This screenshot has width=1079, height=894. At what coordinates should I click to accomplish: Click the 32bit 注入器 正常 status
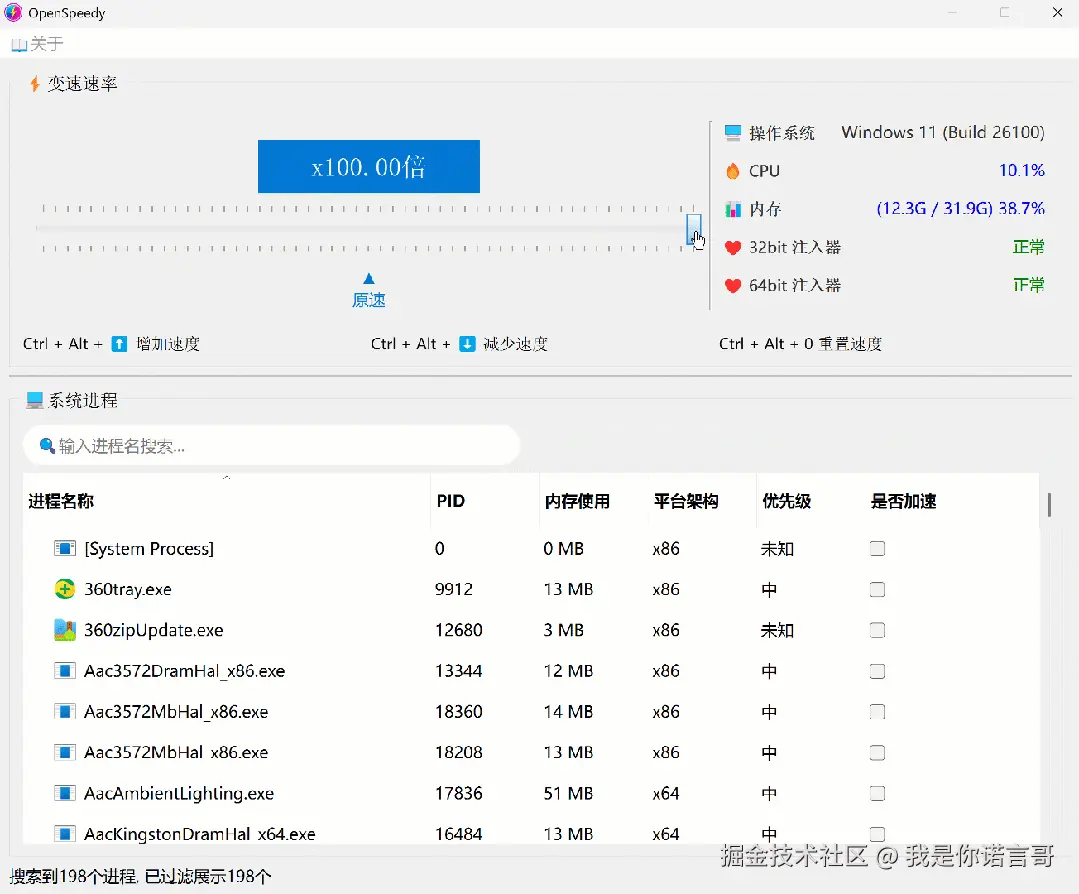pos(1029,247)
